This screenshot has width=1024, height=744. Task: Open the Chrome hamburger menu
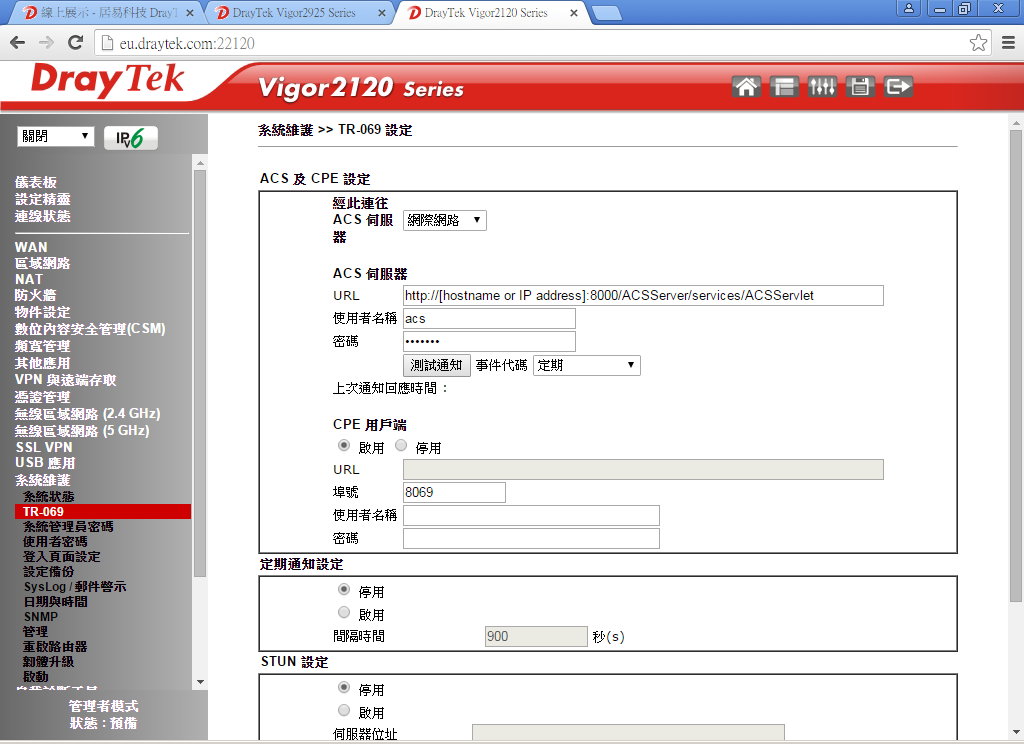[x=1008, y=43]
